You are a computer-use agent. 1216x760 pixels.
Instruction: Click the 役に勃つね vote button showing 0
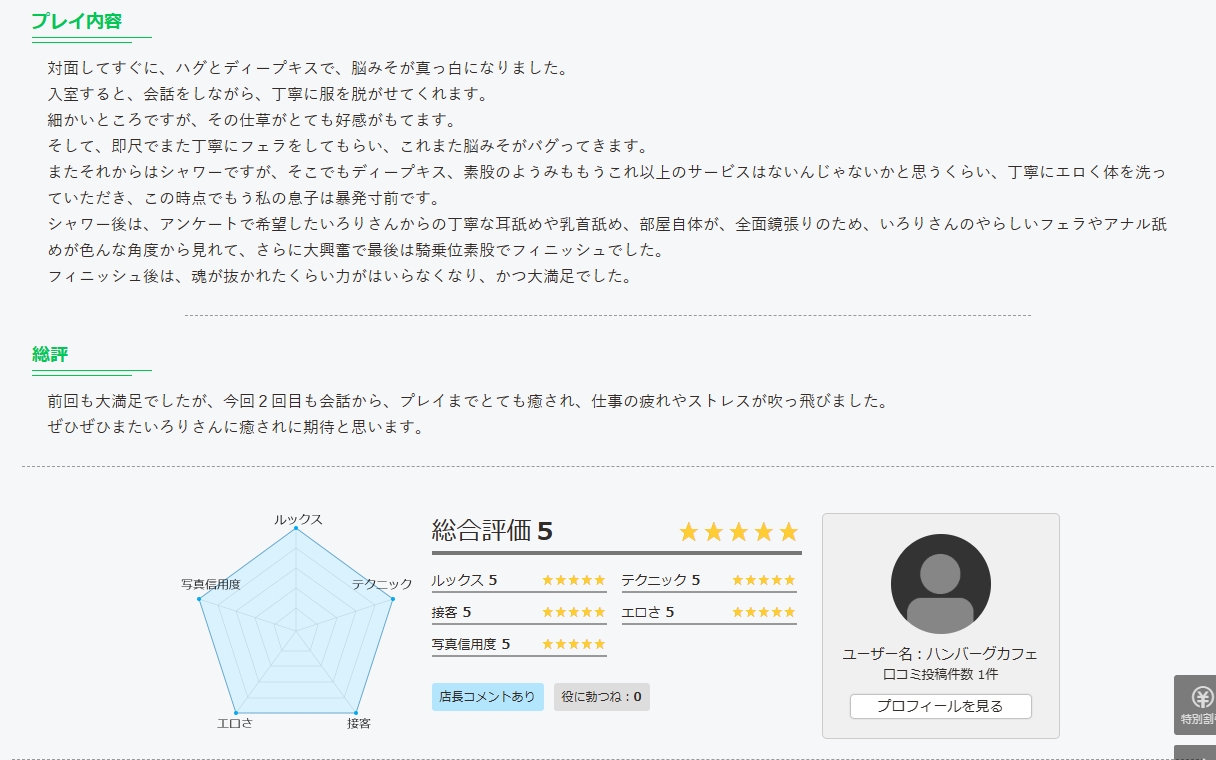(x=602, y=697)
